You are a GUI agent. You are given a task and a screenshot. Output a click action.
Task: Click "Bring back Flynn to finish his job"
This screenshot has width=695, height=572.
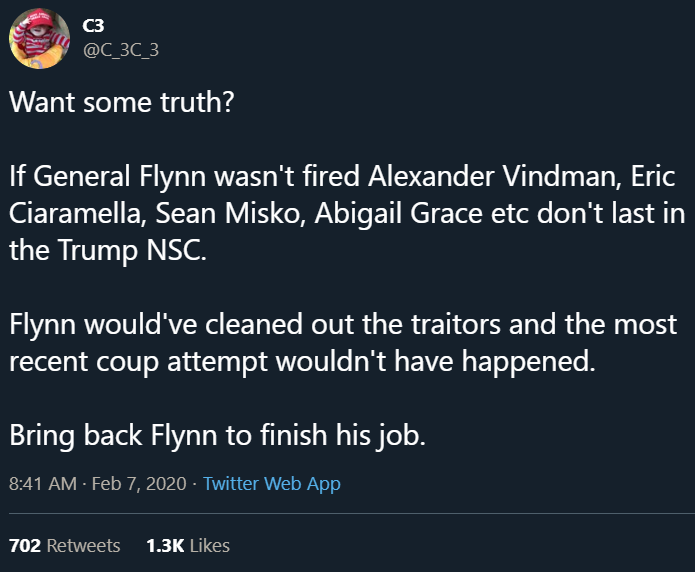(217, 436)
